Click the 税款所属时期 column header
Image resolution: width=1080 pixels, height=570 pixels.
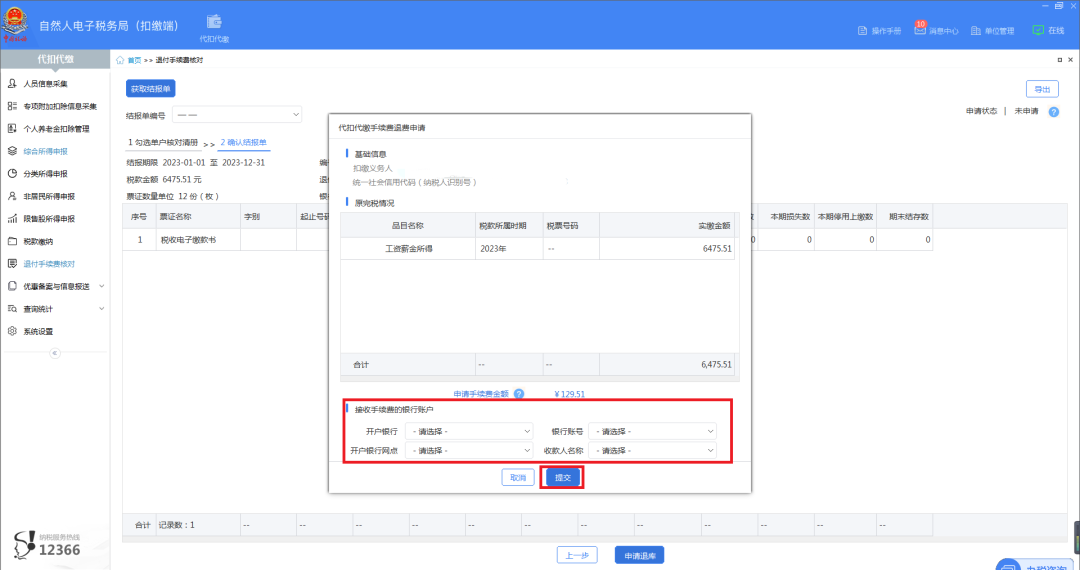[509, 225]
